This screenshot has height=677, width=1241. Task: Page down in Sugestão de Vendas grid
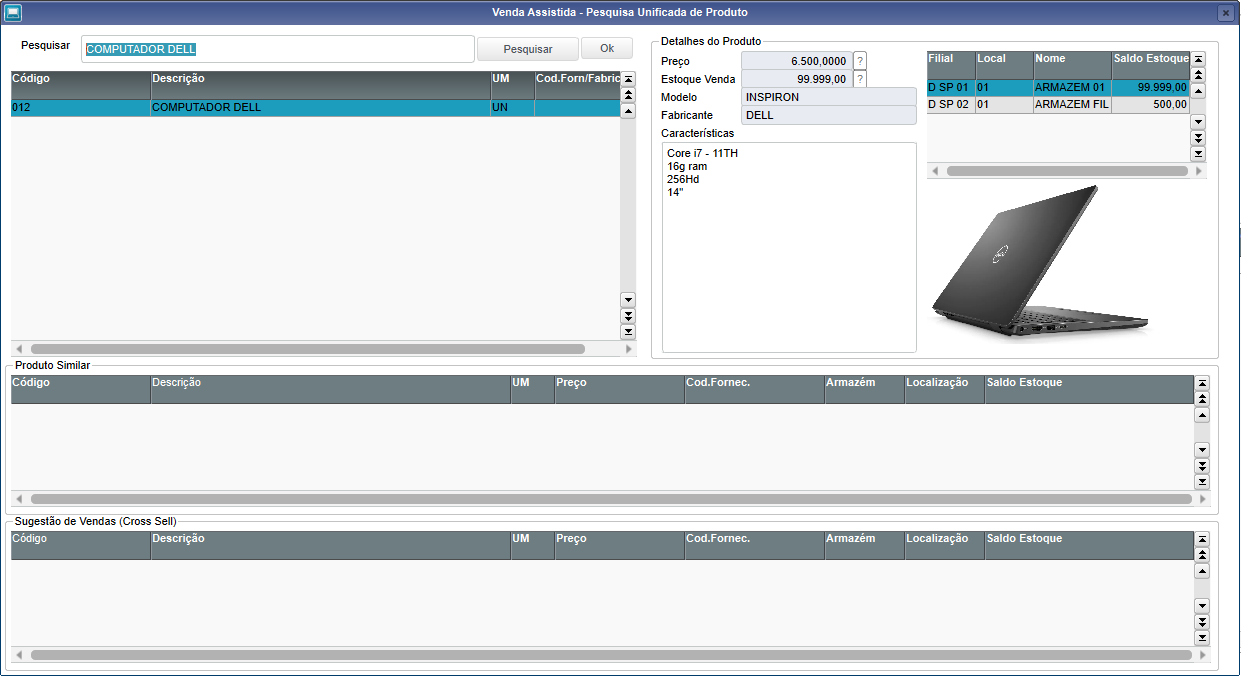click(x=1202, y=622)
